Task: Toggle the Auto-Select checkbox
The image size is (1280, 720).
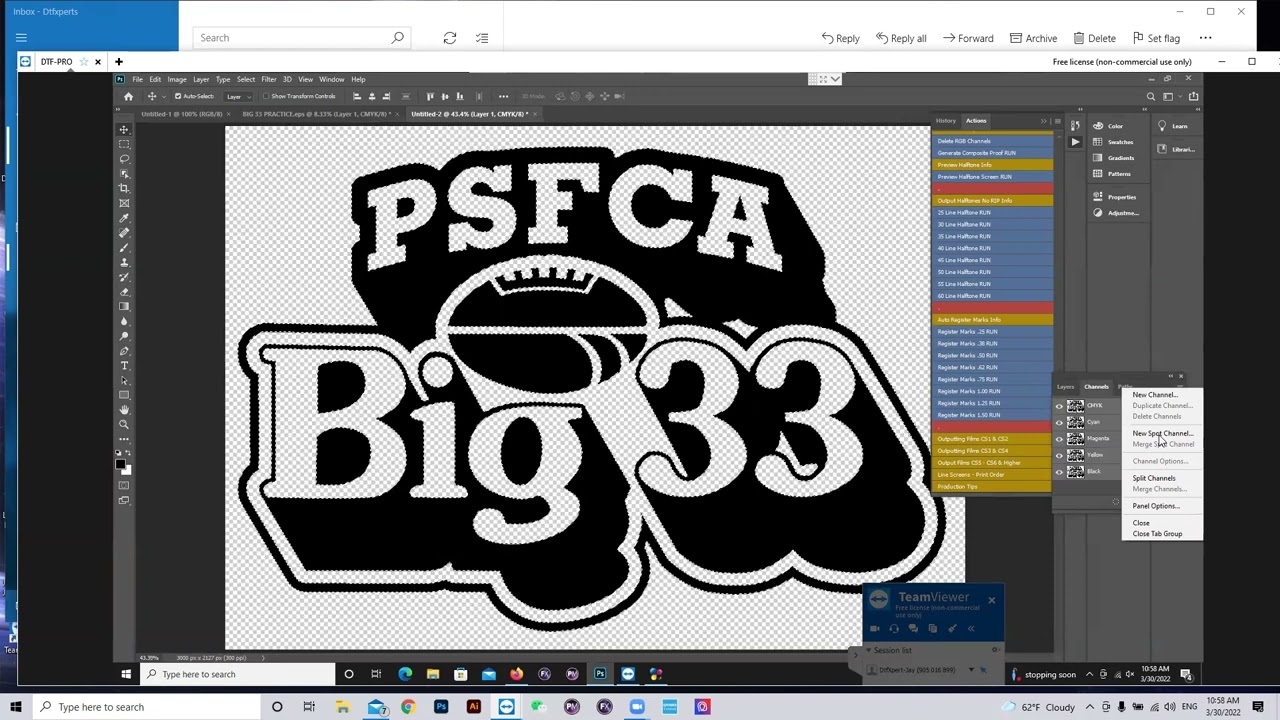Action: 178,96
